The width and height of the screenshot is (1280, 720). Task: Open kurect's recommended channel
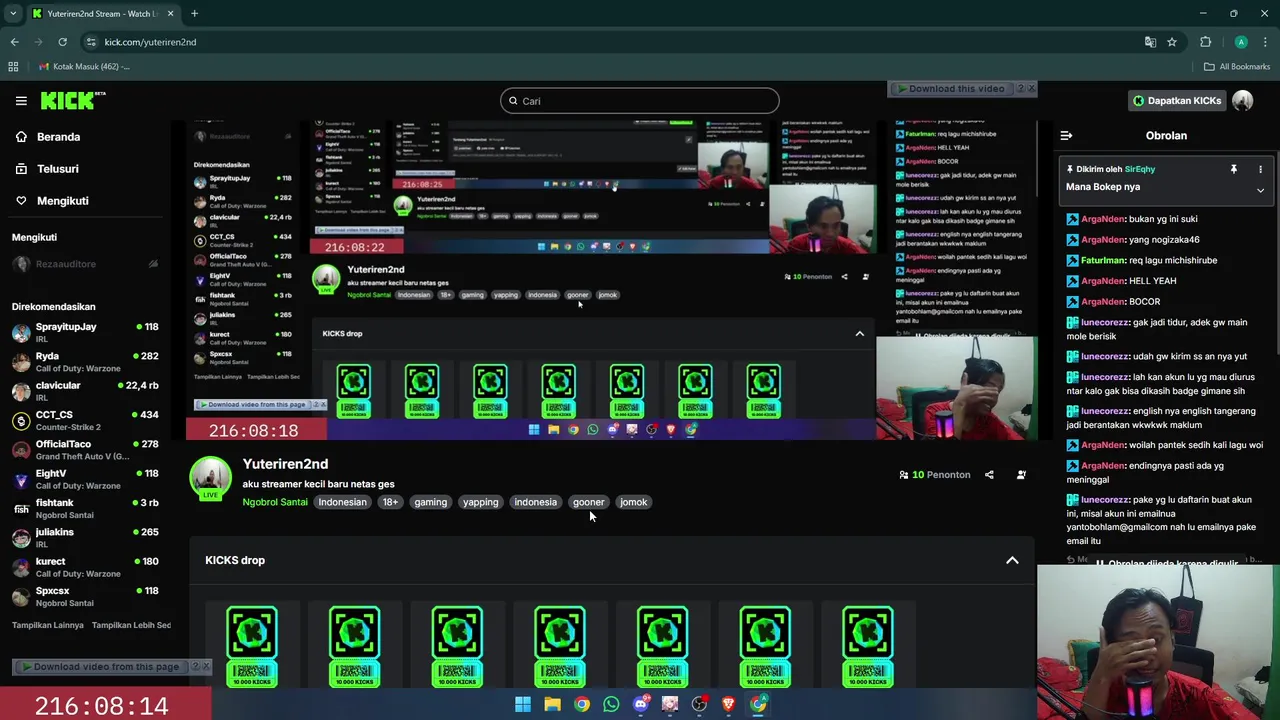[x=85, y=567]
